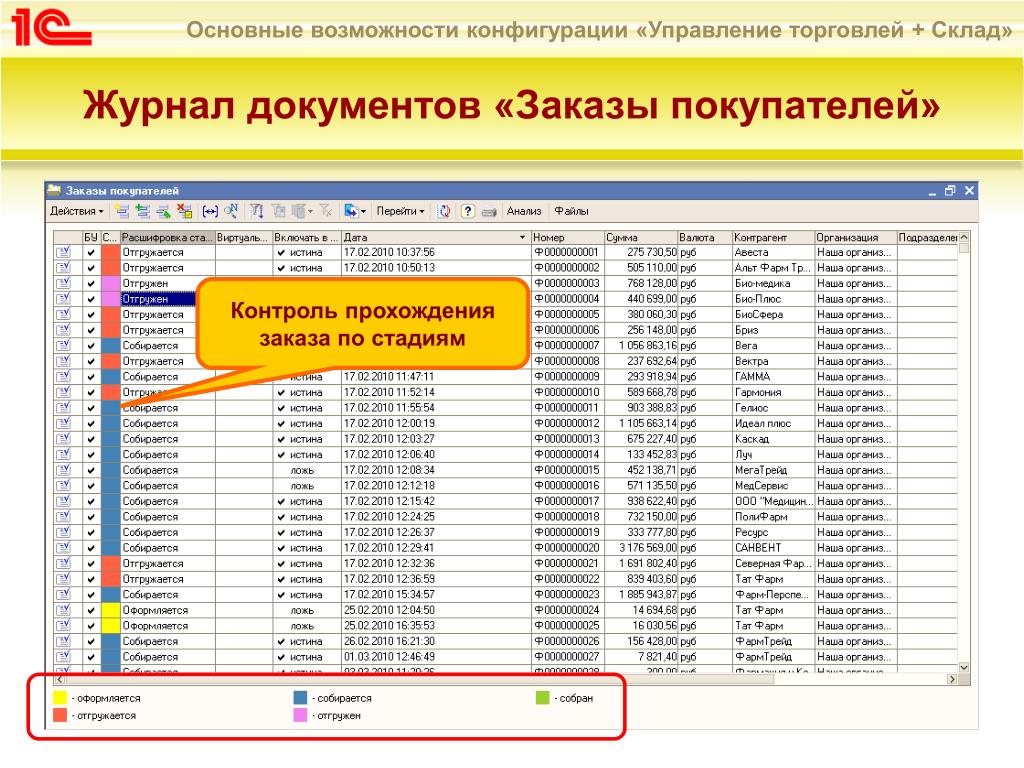The width and height of the screenshot is (1024, 768).
Task: Toggle Включать в checkmark in the Гармония row
Action: (x=281, y=392)
